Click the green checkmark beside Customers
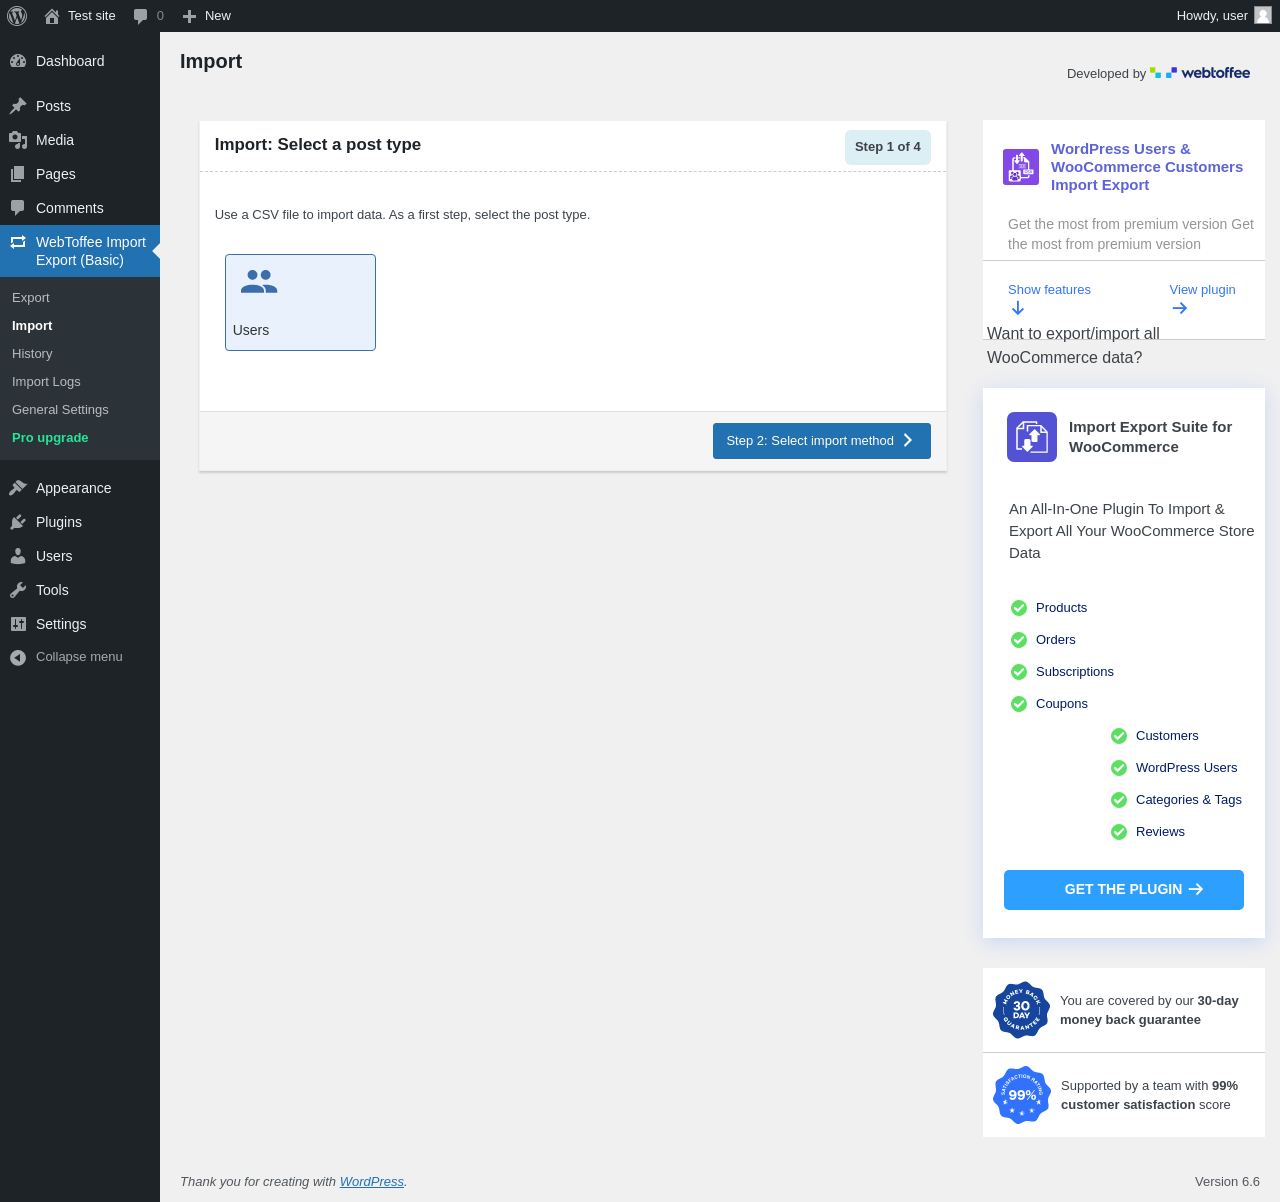 tap(1119, 736)
